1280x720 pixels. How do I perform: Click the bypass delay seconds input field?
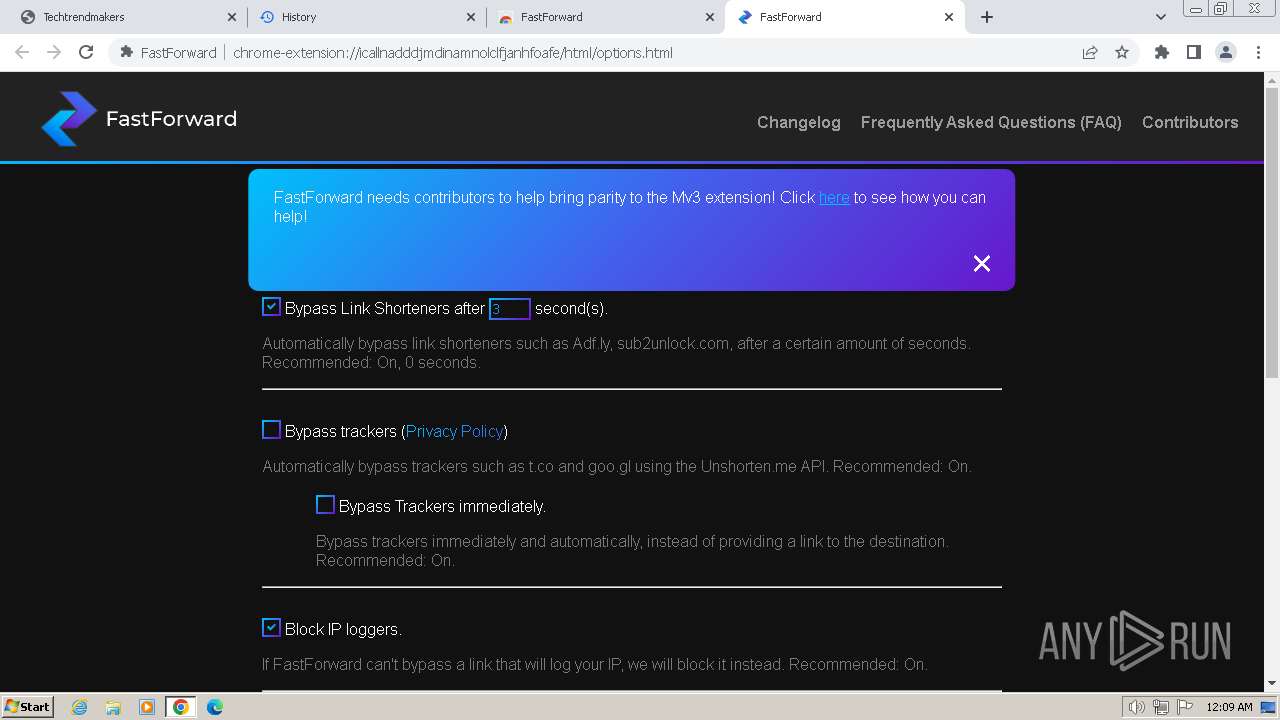pyautogui.click(x=510, y=309)
